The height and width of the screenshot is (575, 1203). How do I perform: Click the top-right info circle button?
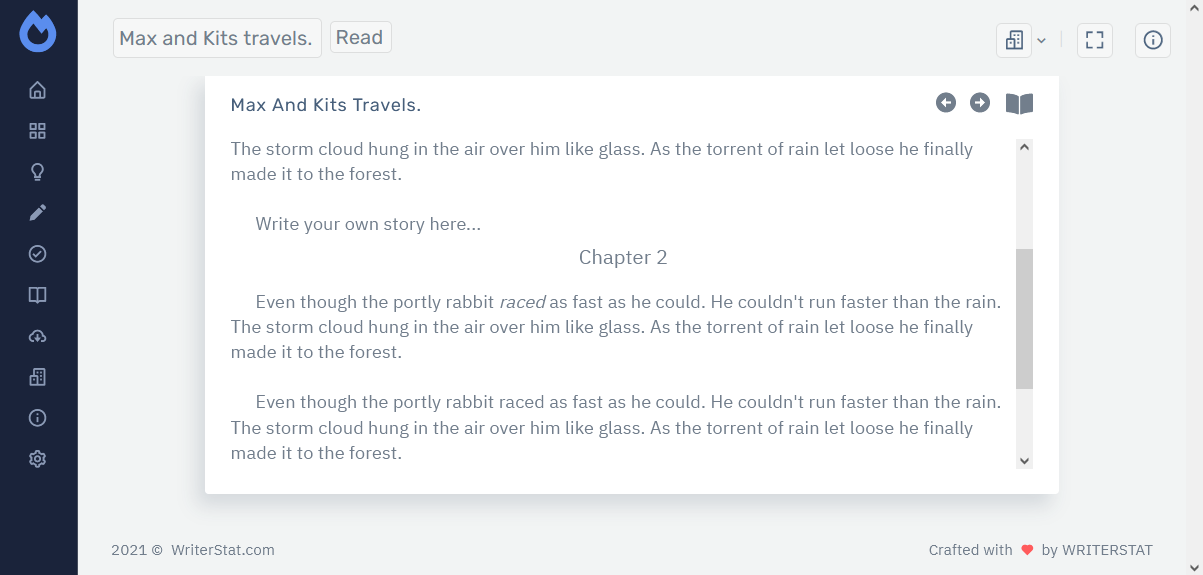point(1153,40)
